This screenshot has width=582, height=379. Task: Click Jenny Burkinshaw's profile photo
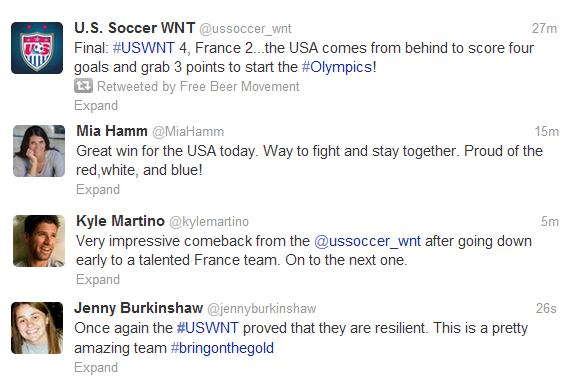(37, 328)
